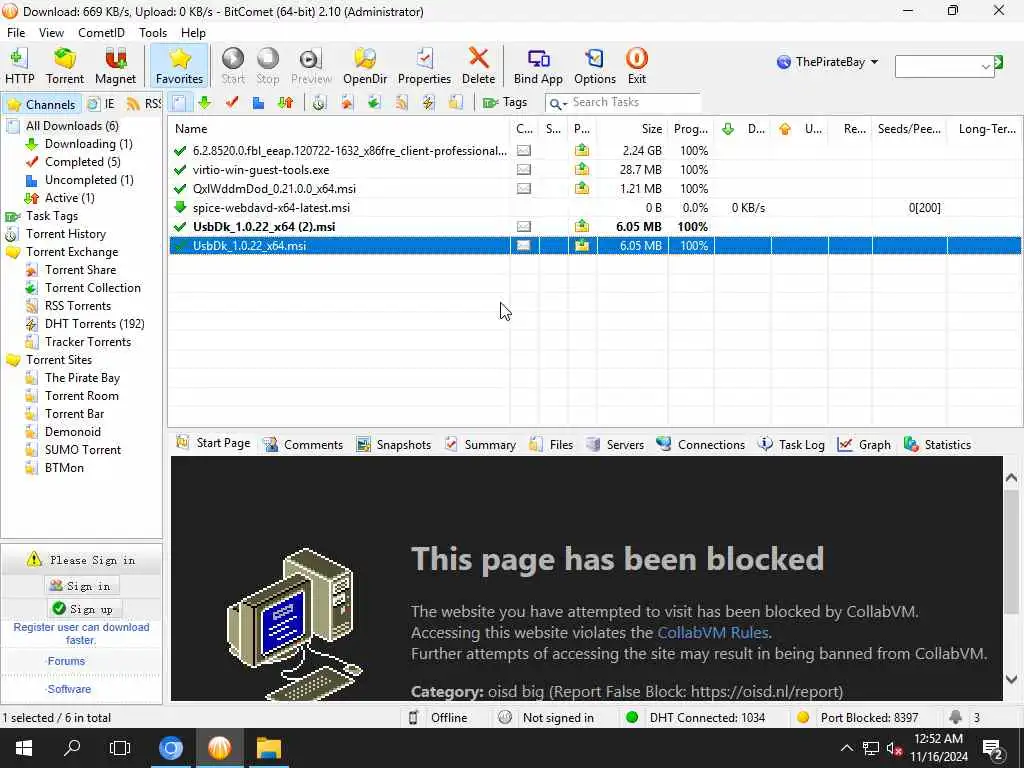Screen dimensions: 1024x768
Task: Filter by uncompleted blue icon
Action: click(259, 103)
